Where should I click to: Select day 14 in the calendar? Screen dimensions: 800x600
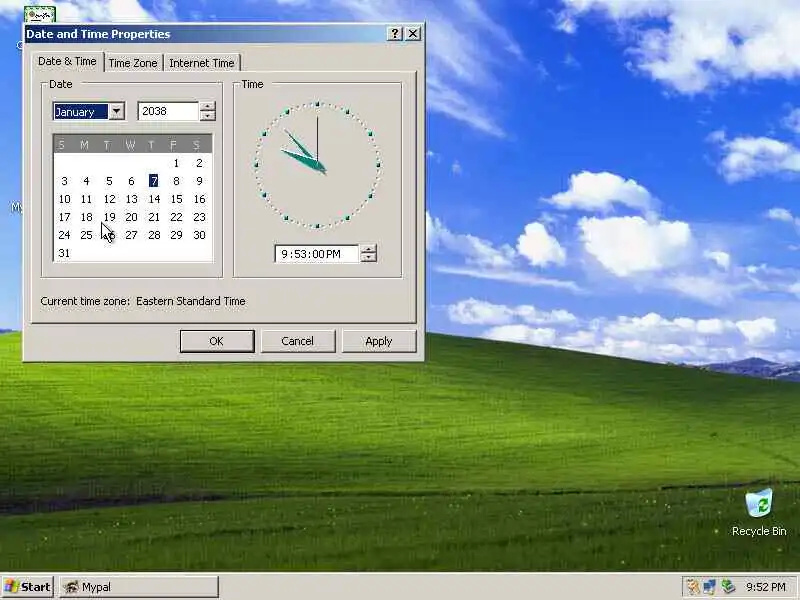coord(154,199)
